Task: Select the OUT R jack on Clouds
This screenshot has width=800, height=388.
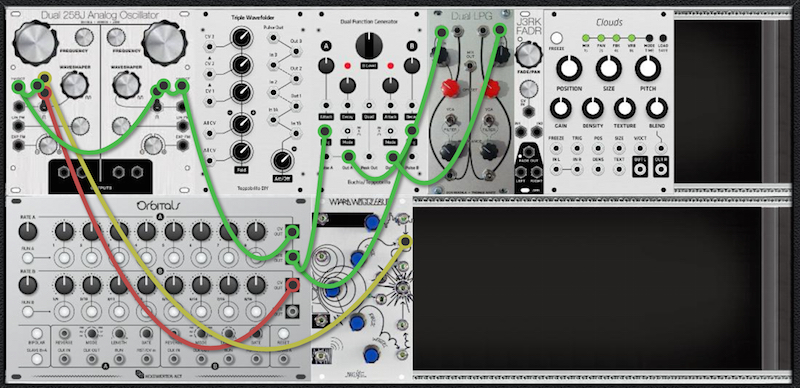Action: click(x=661, y=168)
